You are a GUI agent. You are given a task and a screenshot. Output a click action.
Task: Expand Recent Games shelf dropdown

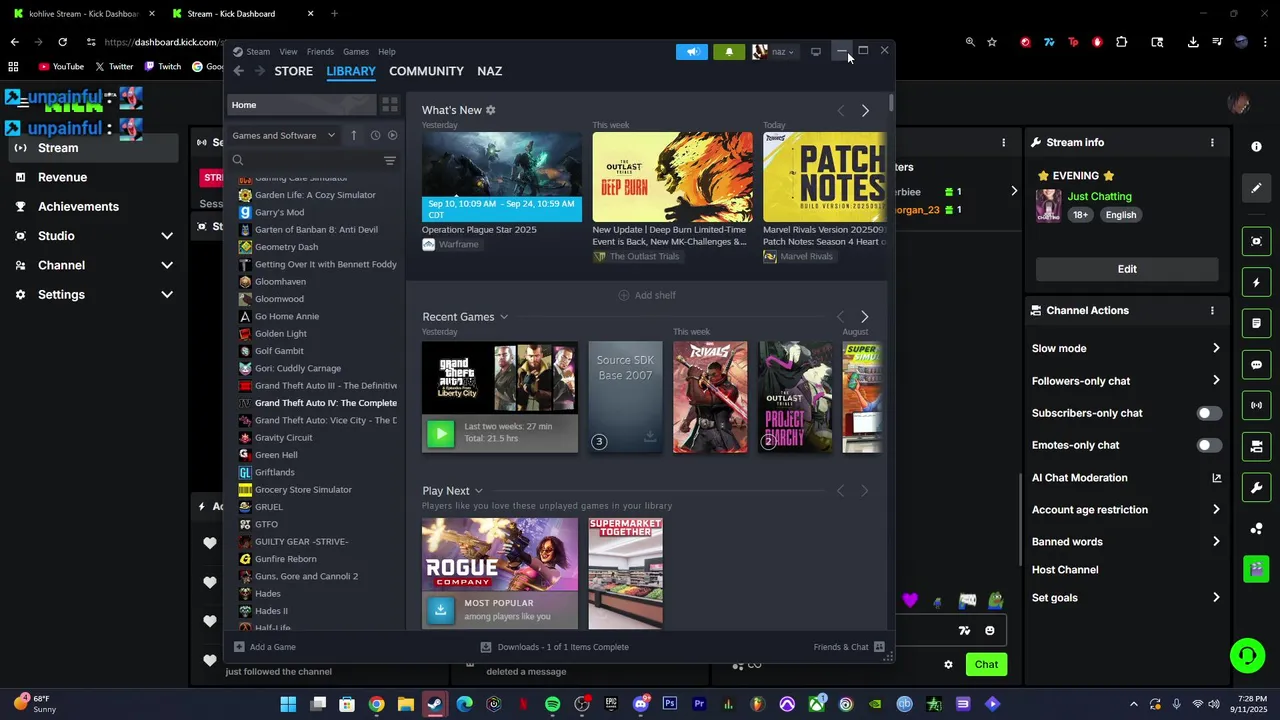(x=504, y=317)
